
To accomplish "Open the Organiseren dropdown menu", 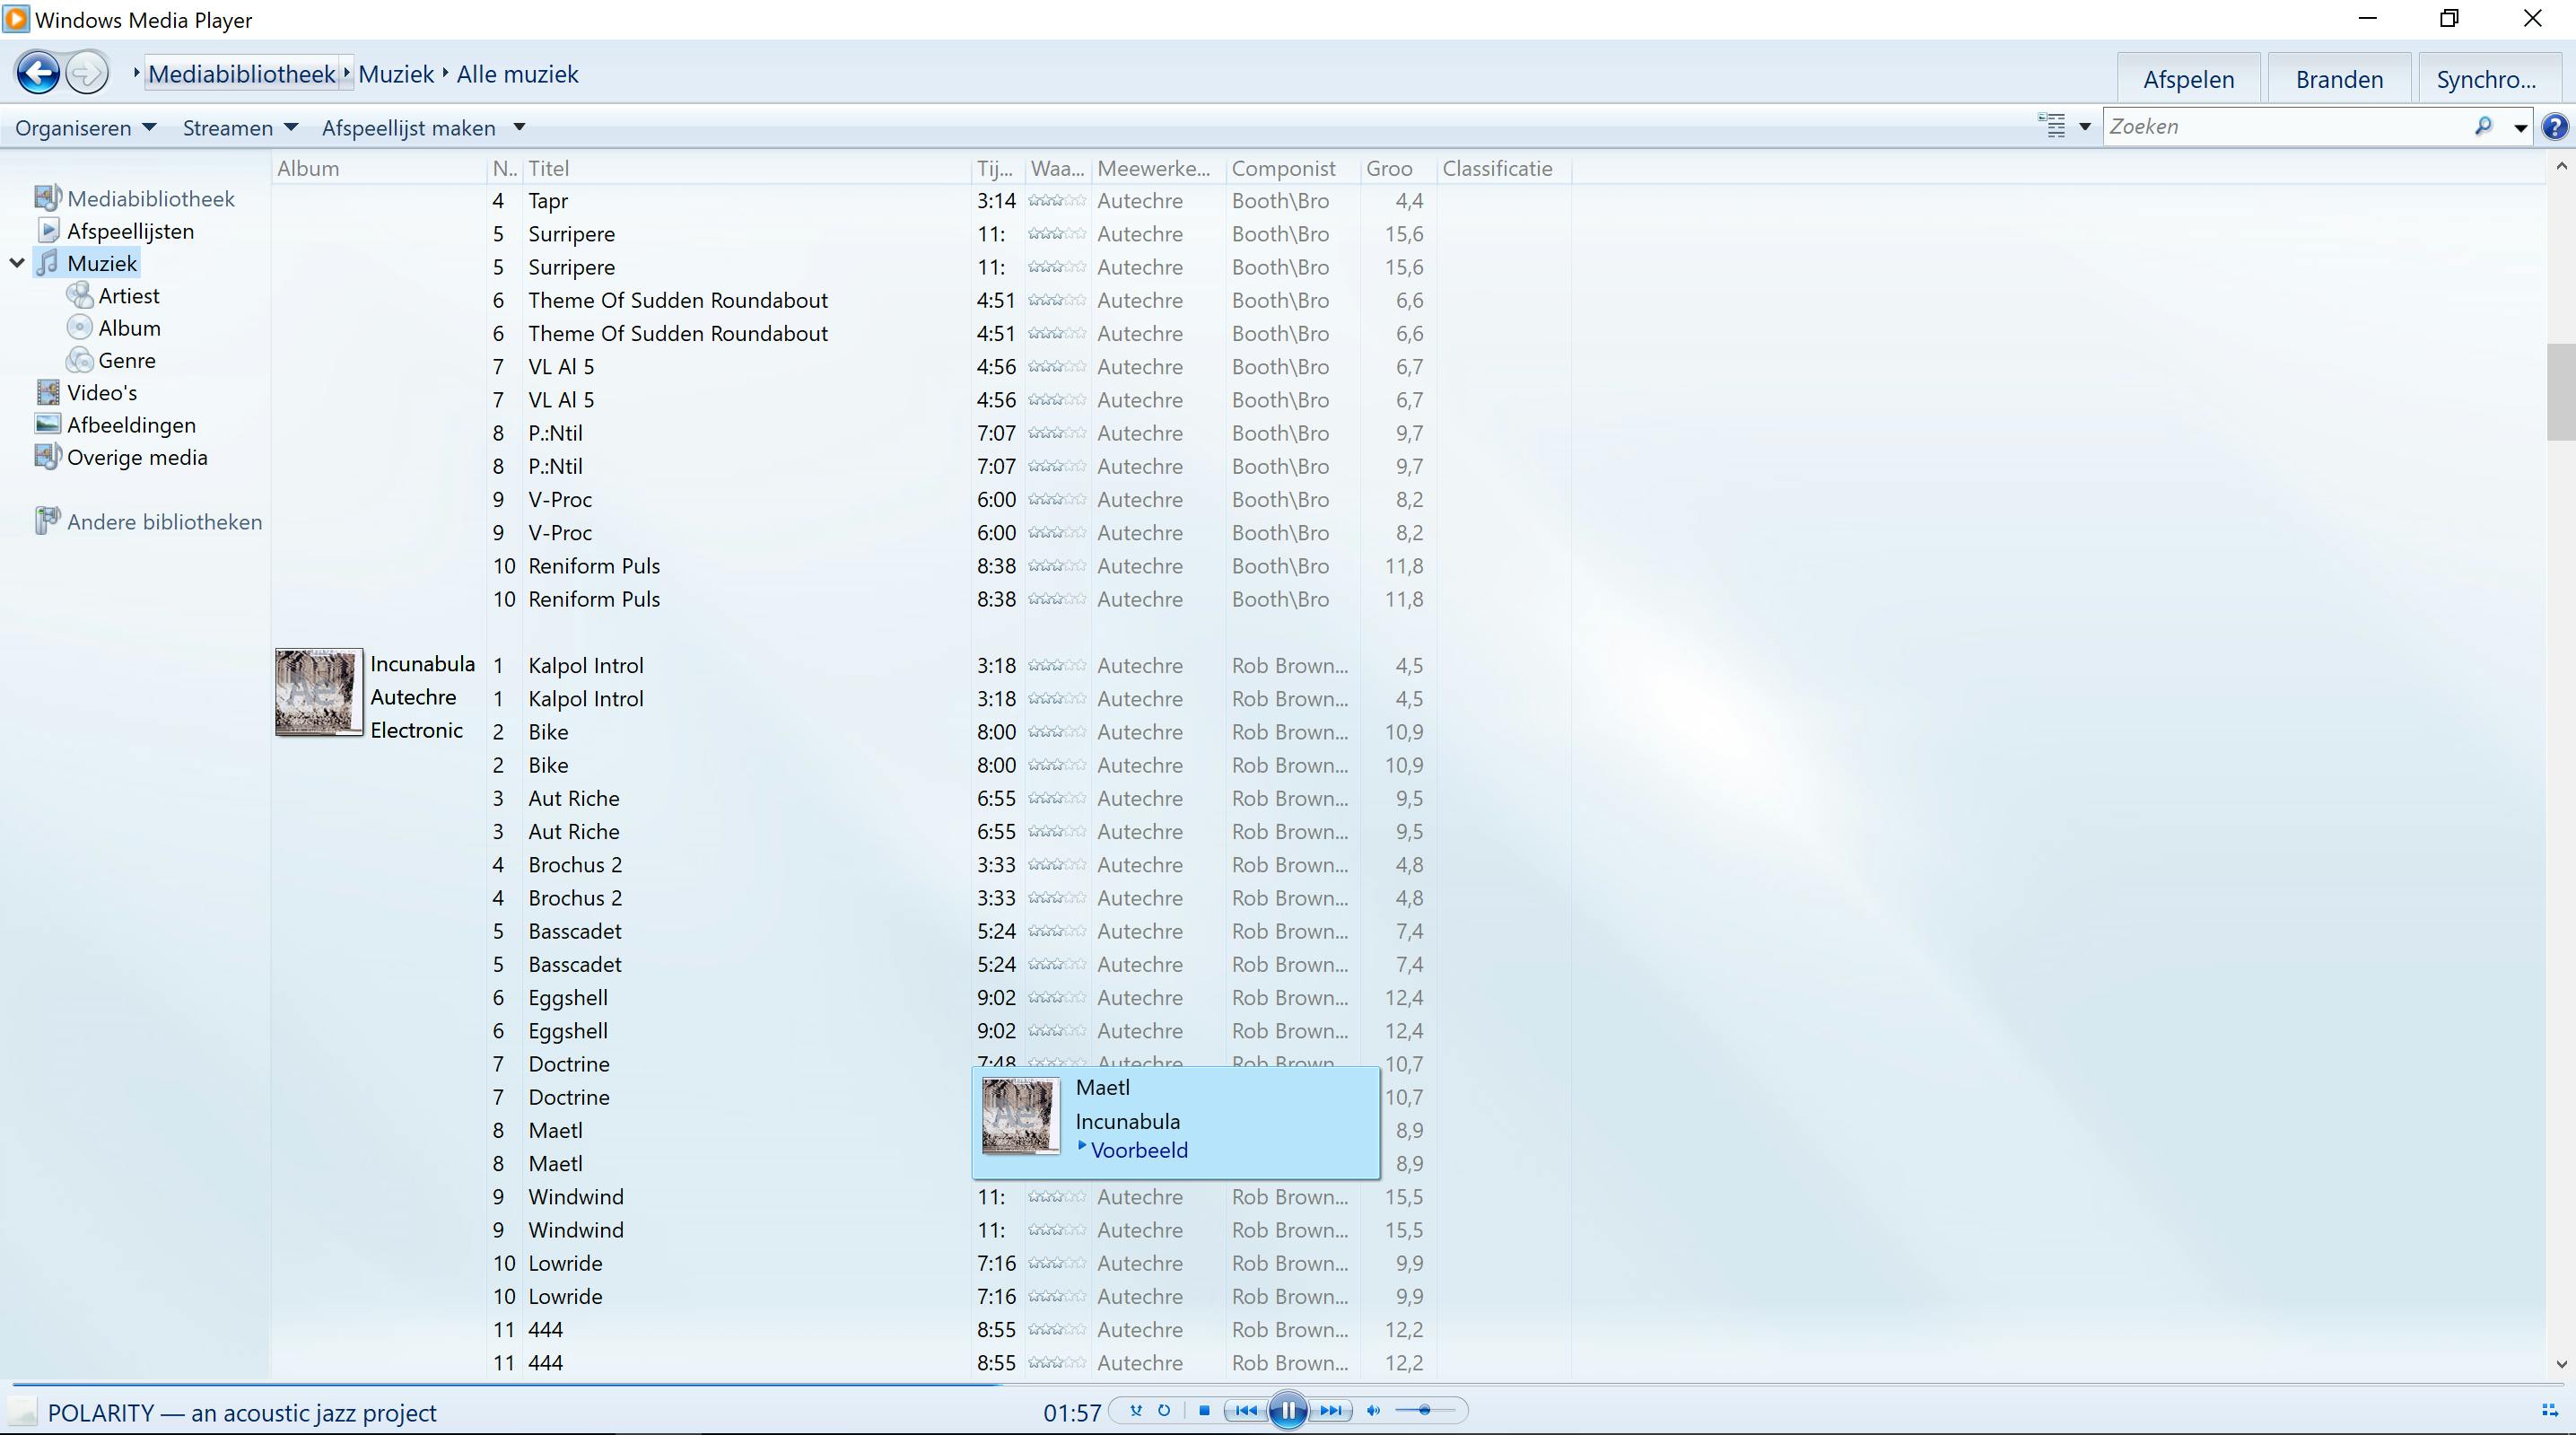I will click(x=85, y=128).
